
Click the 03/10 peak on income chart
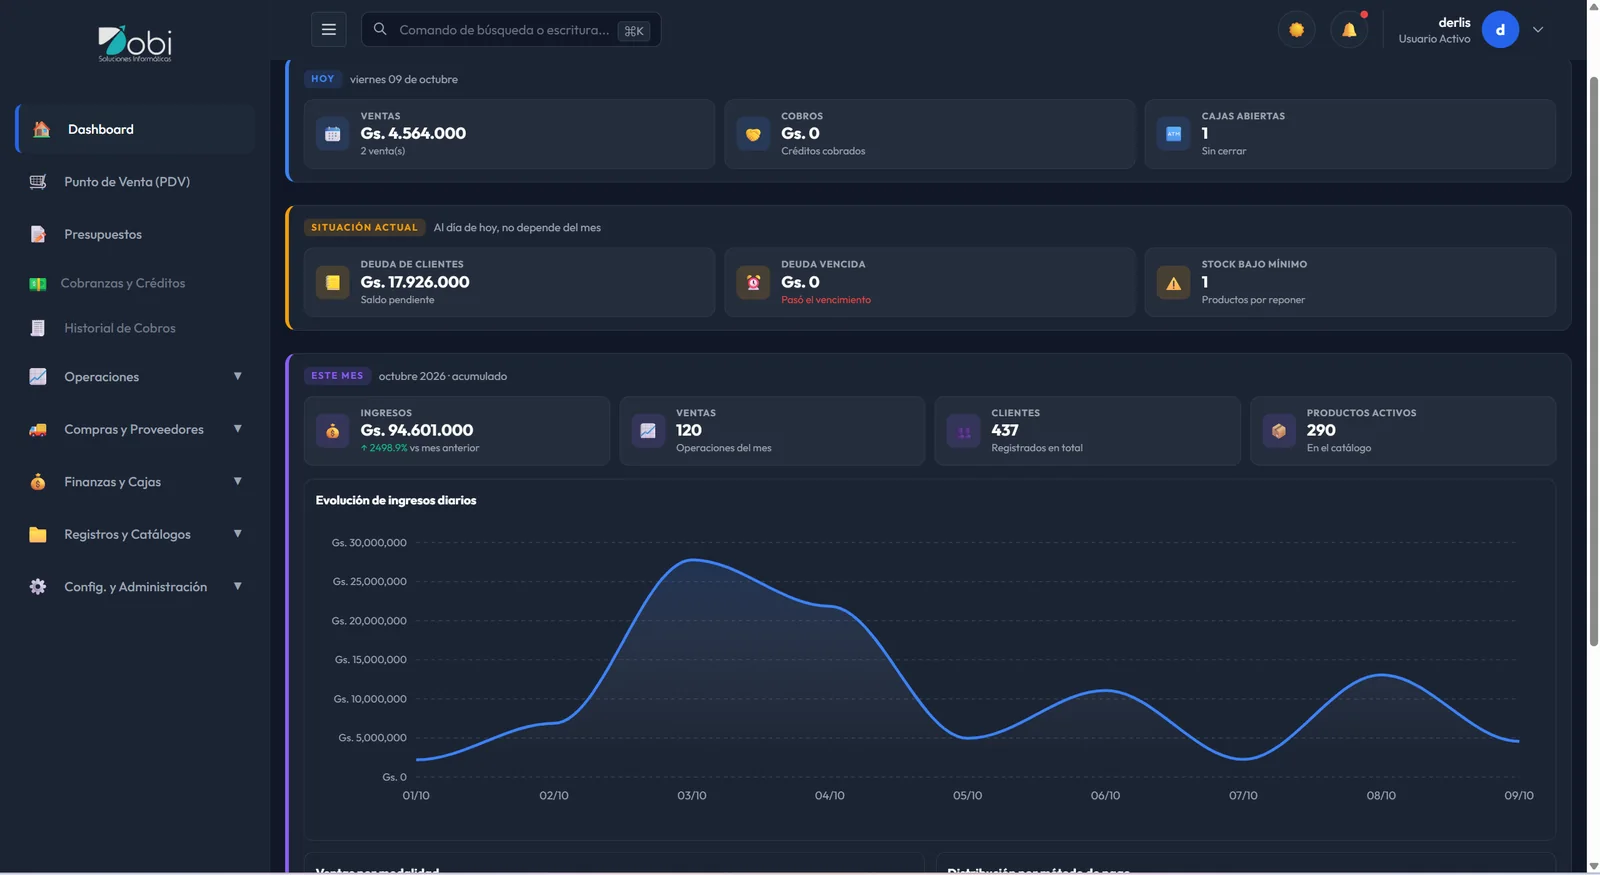692,560
